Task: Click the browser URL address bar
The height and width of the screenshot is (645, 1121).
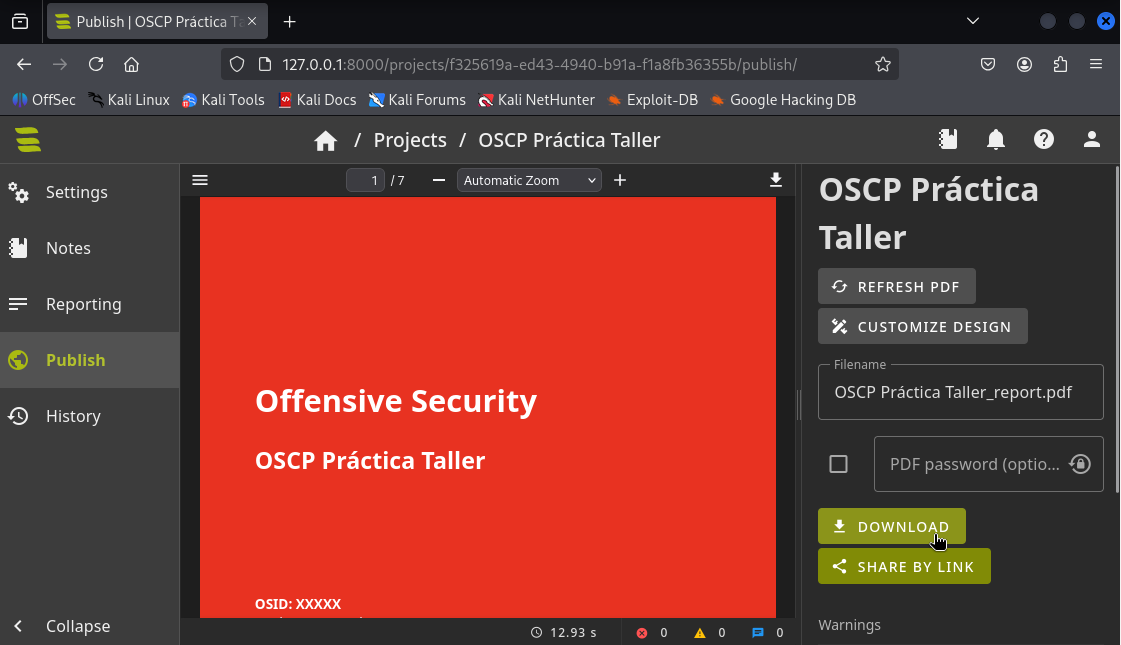Action: pos(558,64)
